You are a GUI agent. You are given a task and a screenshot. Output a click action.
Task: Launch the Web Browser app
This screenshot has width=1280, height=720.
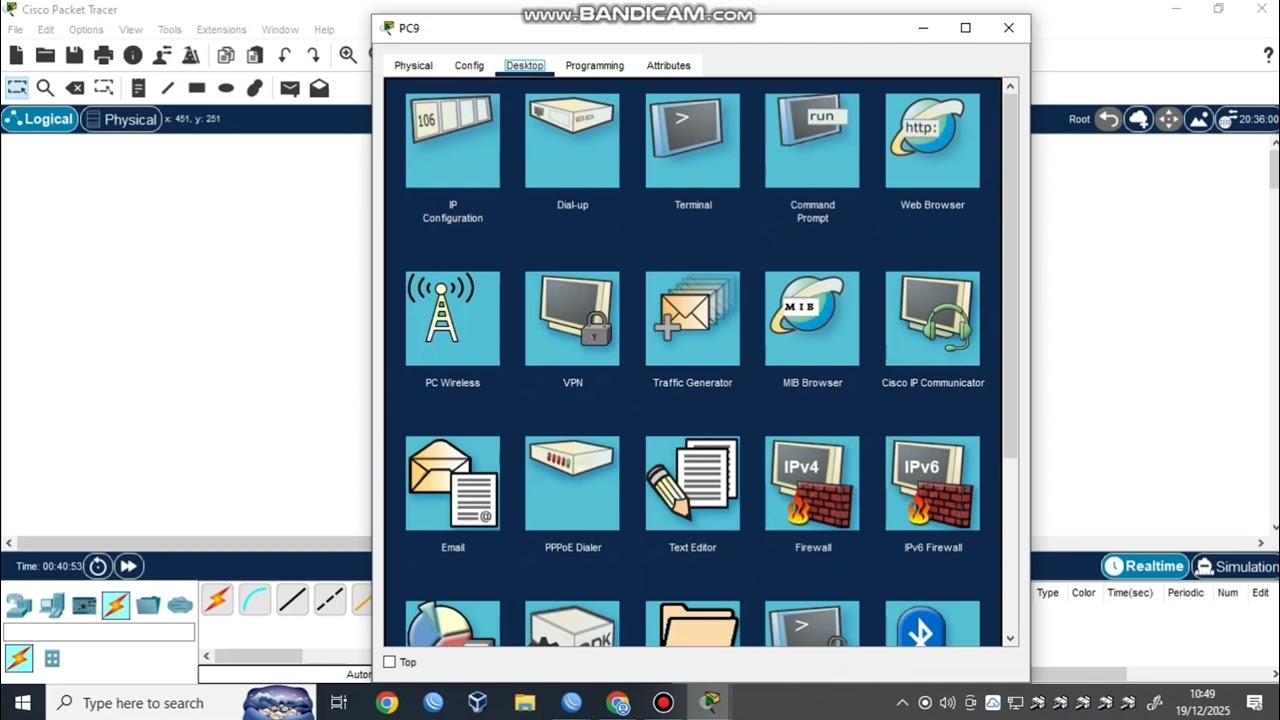pyautogui.click(x=932, y=141)
